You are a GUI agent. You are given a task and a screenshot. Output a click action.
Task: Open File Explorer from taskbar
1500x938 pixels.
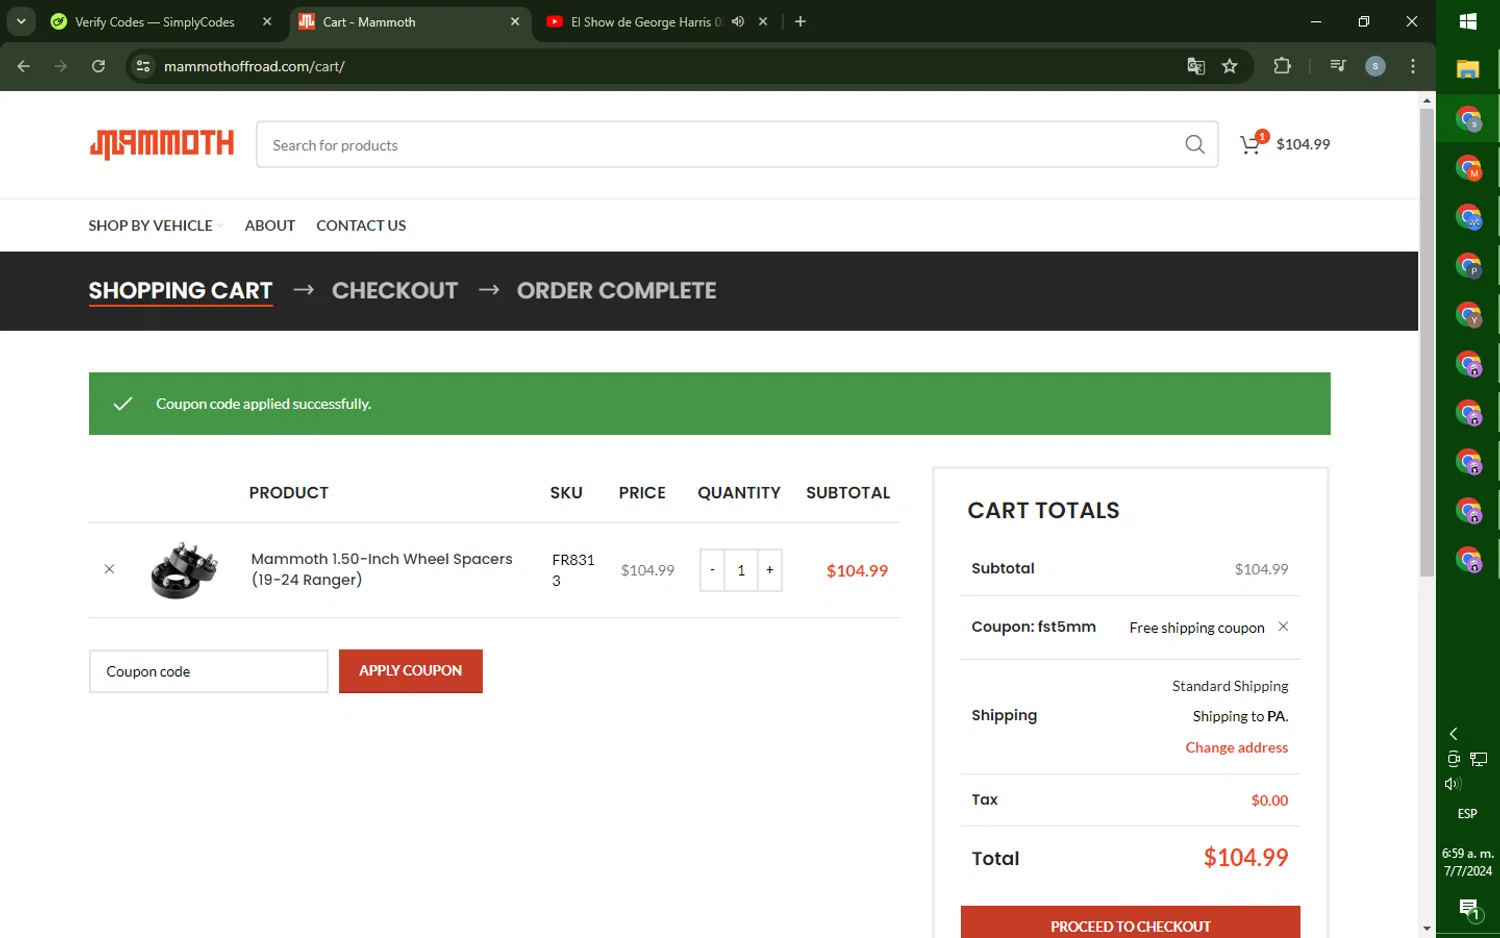click(x=1468, y=69)
